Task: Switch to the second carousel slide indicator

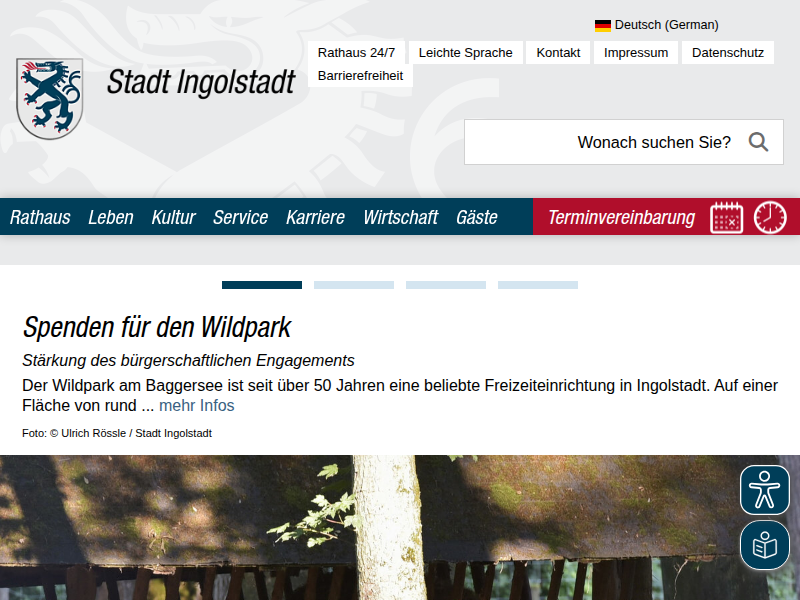Action: pyautogui.click(x=354, y=285)
